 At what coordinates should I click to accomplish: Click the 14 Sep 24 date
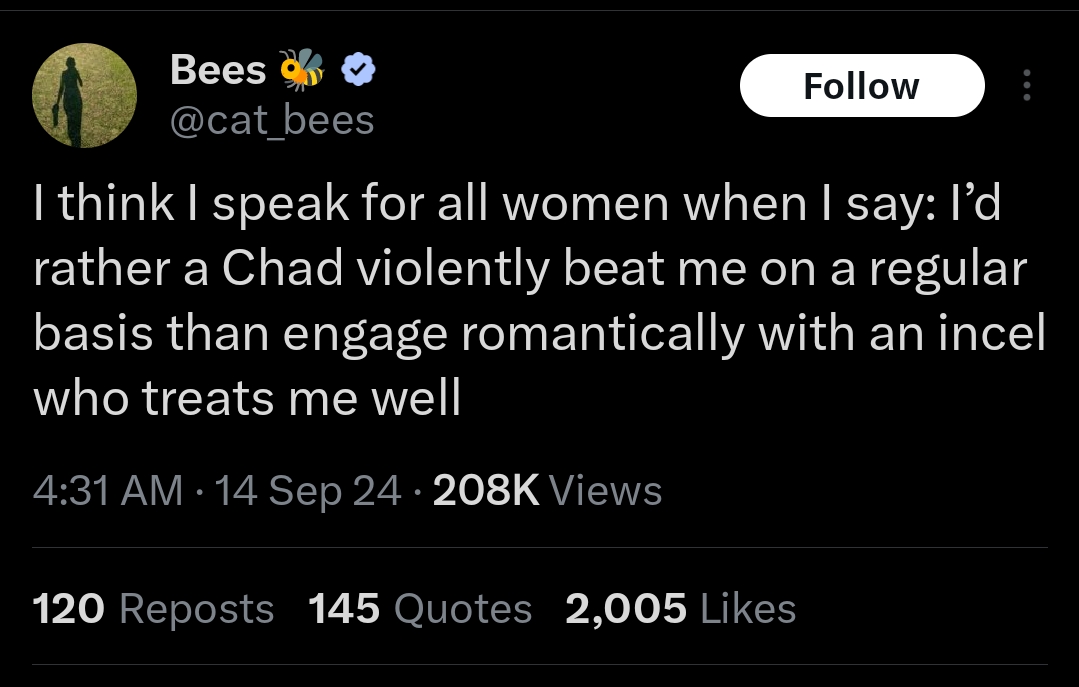click(308, 490)
